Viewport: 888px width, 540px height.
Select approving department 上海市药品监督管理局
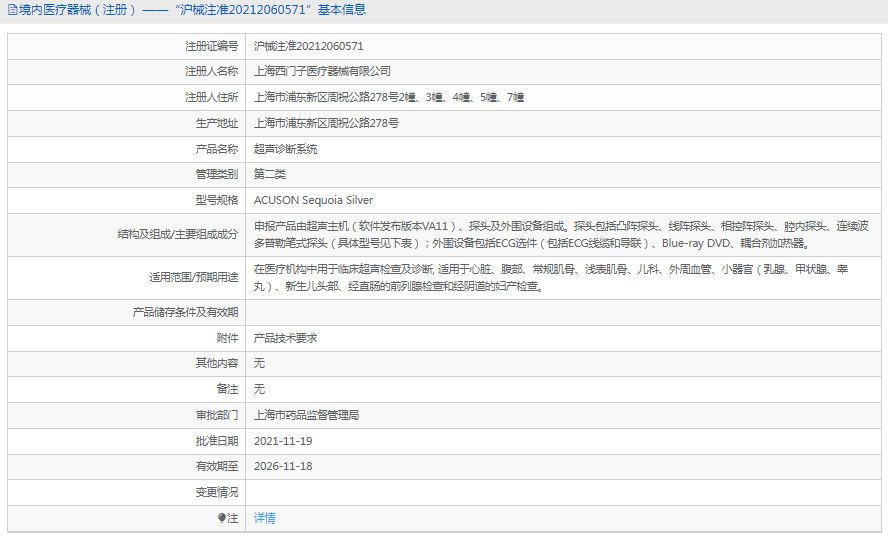306,415
